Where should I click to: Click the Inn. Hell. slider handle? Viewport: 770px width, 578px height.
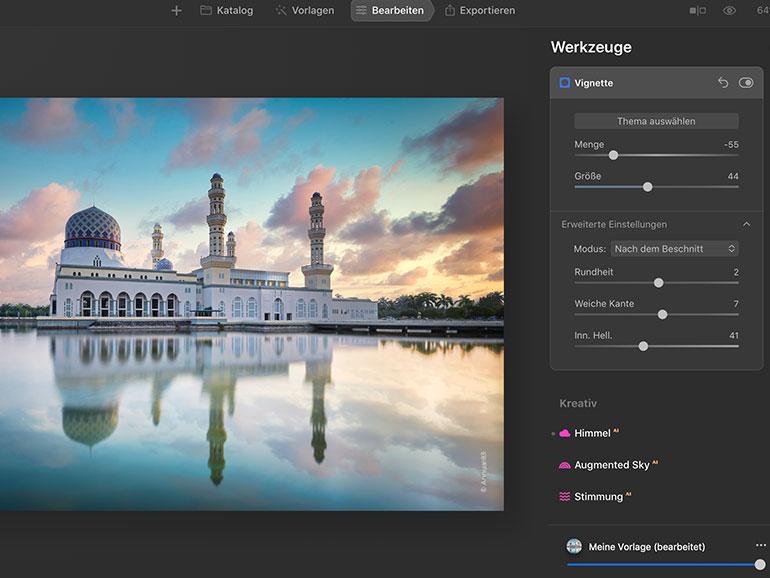pyautogui.click(x=643, y=346)
